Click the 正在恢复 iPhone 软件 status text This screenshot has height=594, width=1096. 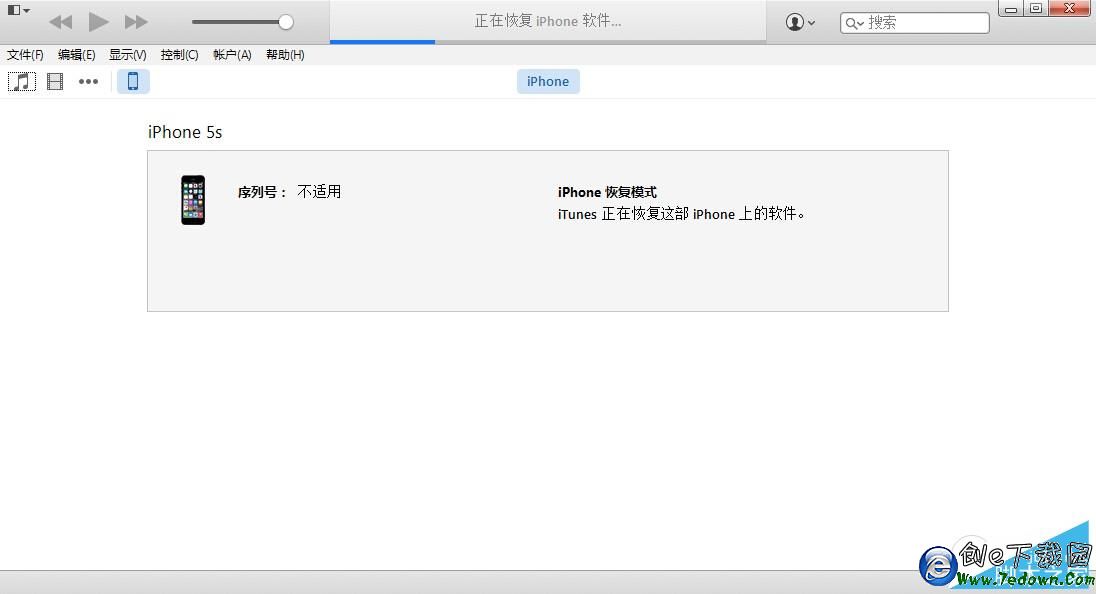(548, 21)
